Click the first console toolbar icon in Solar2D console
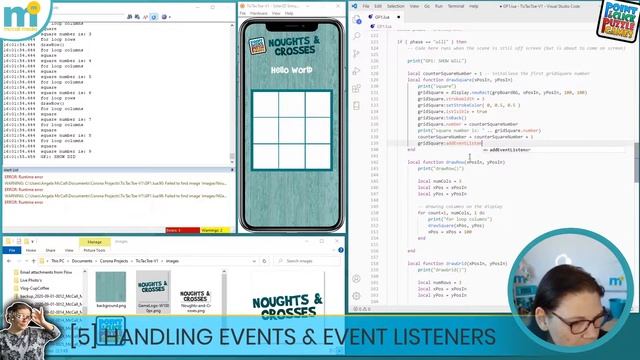The width and height of the screenshot is (640, 360). pyautogui.click(x=129, y=17)
